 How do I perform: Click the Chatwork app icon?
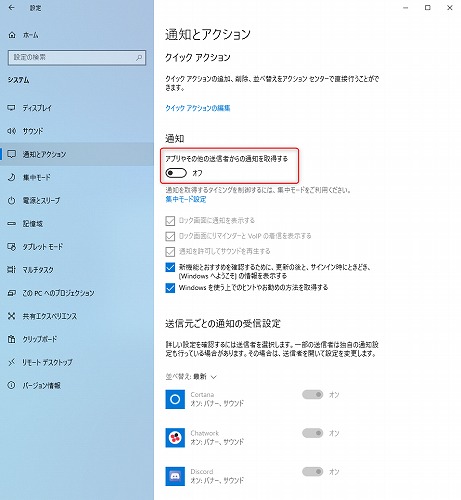tap(175, 438)
